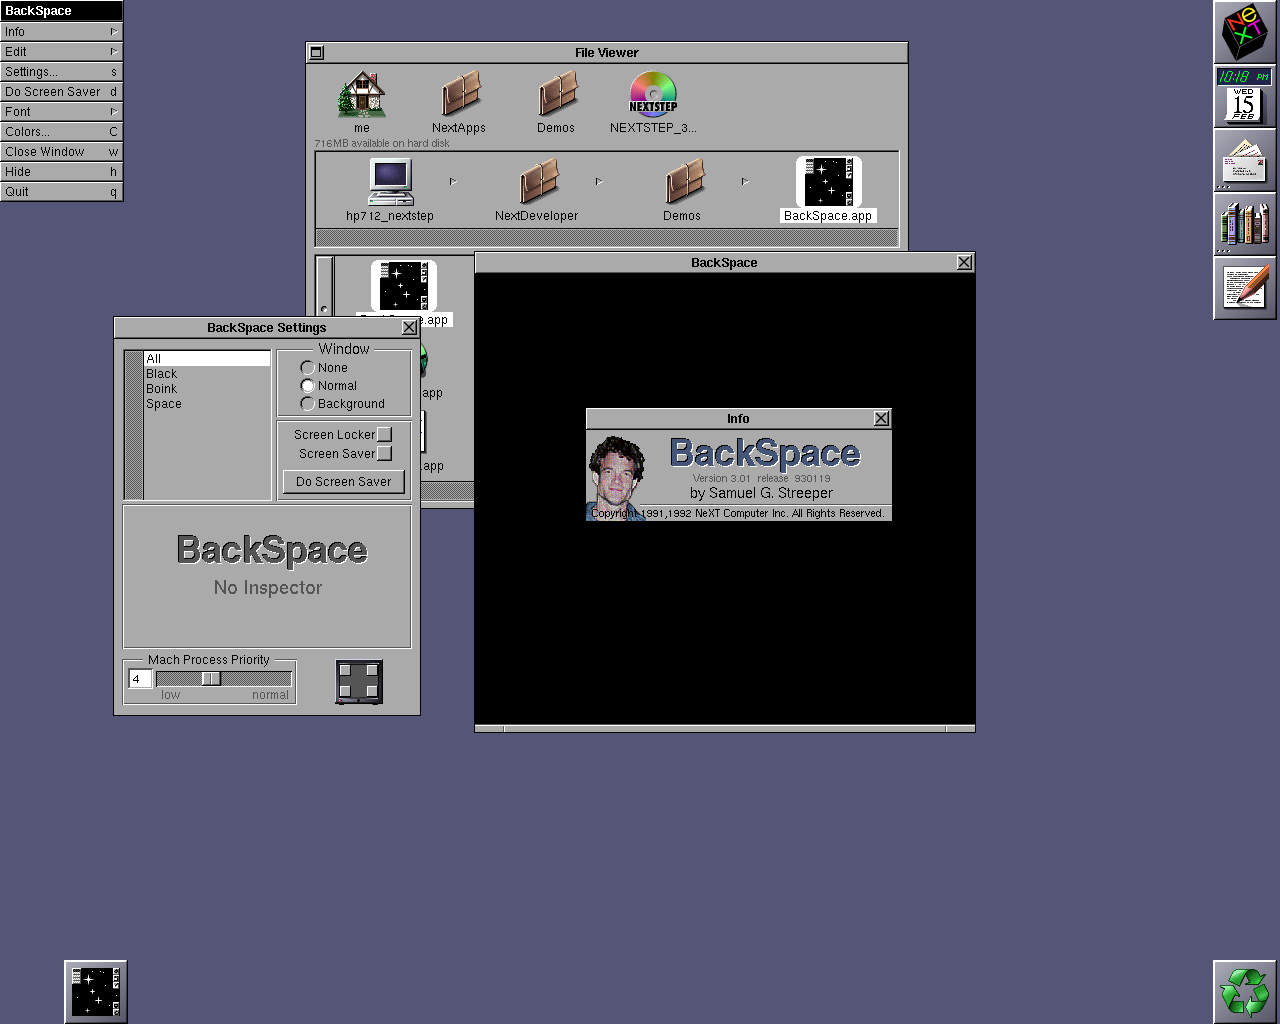The width and height of the screenshot is (1280, 1024).
Task: Select the Demos folder on the File Viewer shelf
Action: [557, 95]
